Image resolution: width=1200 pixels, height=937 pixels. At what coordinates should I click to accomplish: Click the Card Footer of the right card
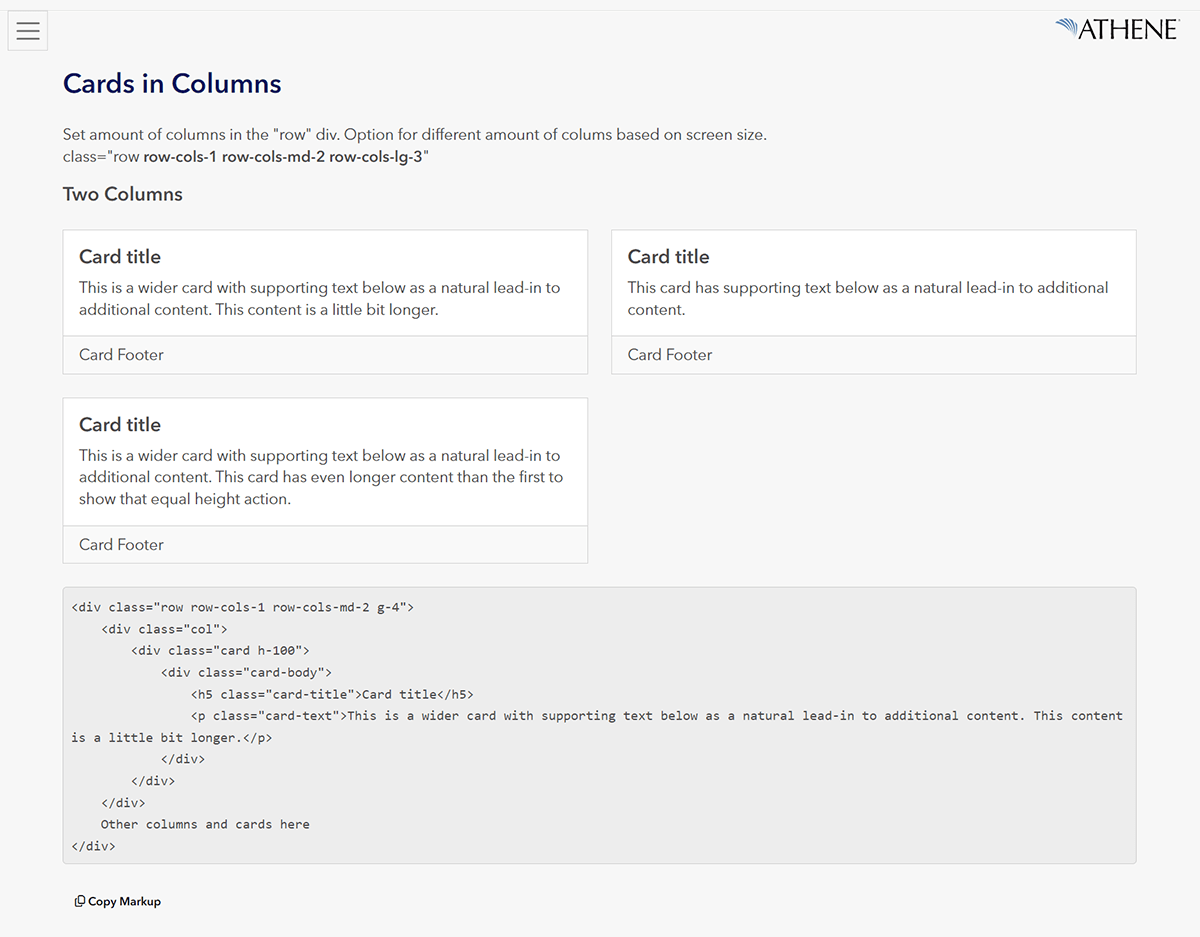click(x=669, y=354)
